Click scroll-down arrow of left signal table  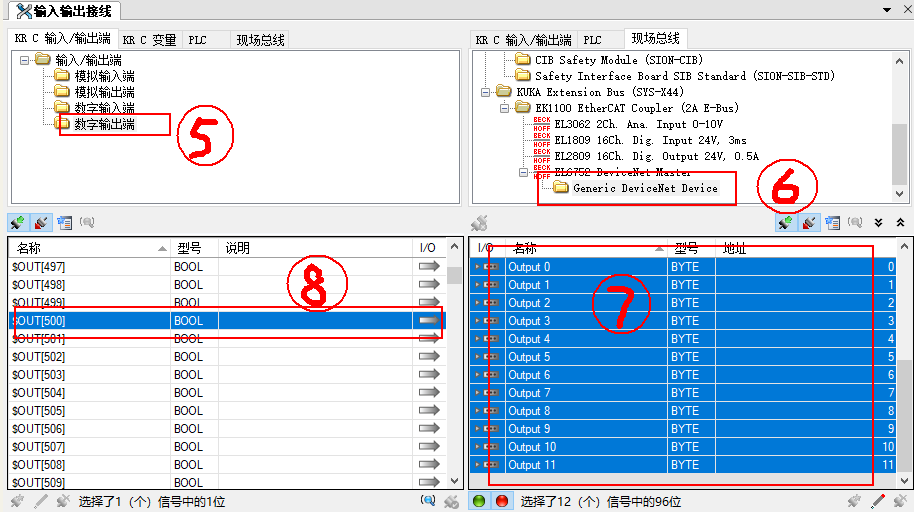(454, 481)
